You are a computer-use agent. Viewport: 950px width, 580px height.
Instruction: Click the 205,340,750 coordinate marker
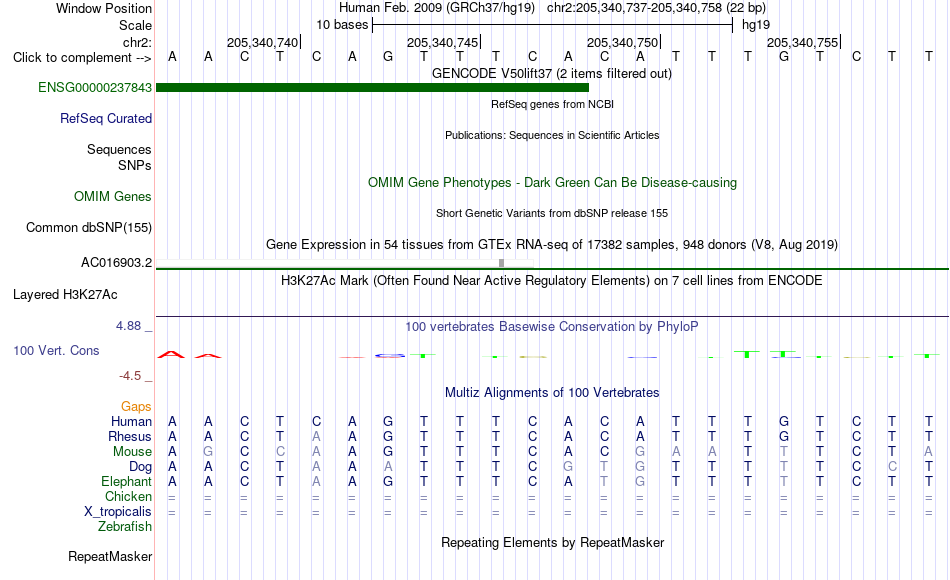[623, 42]
